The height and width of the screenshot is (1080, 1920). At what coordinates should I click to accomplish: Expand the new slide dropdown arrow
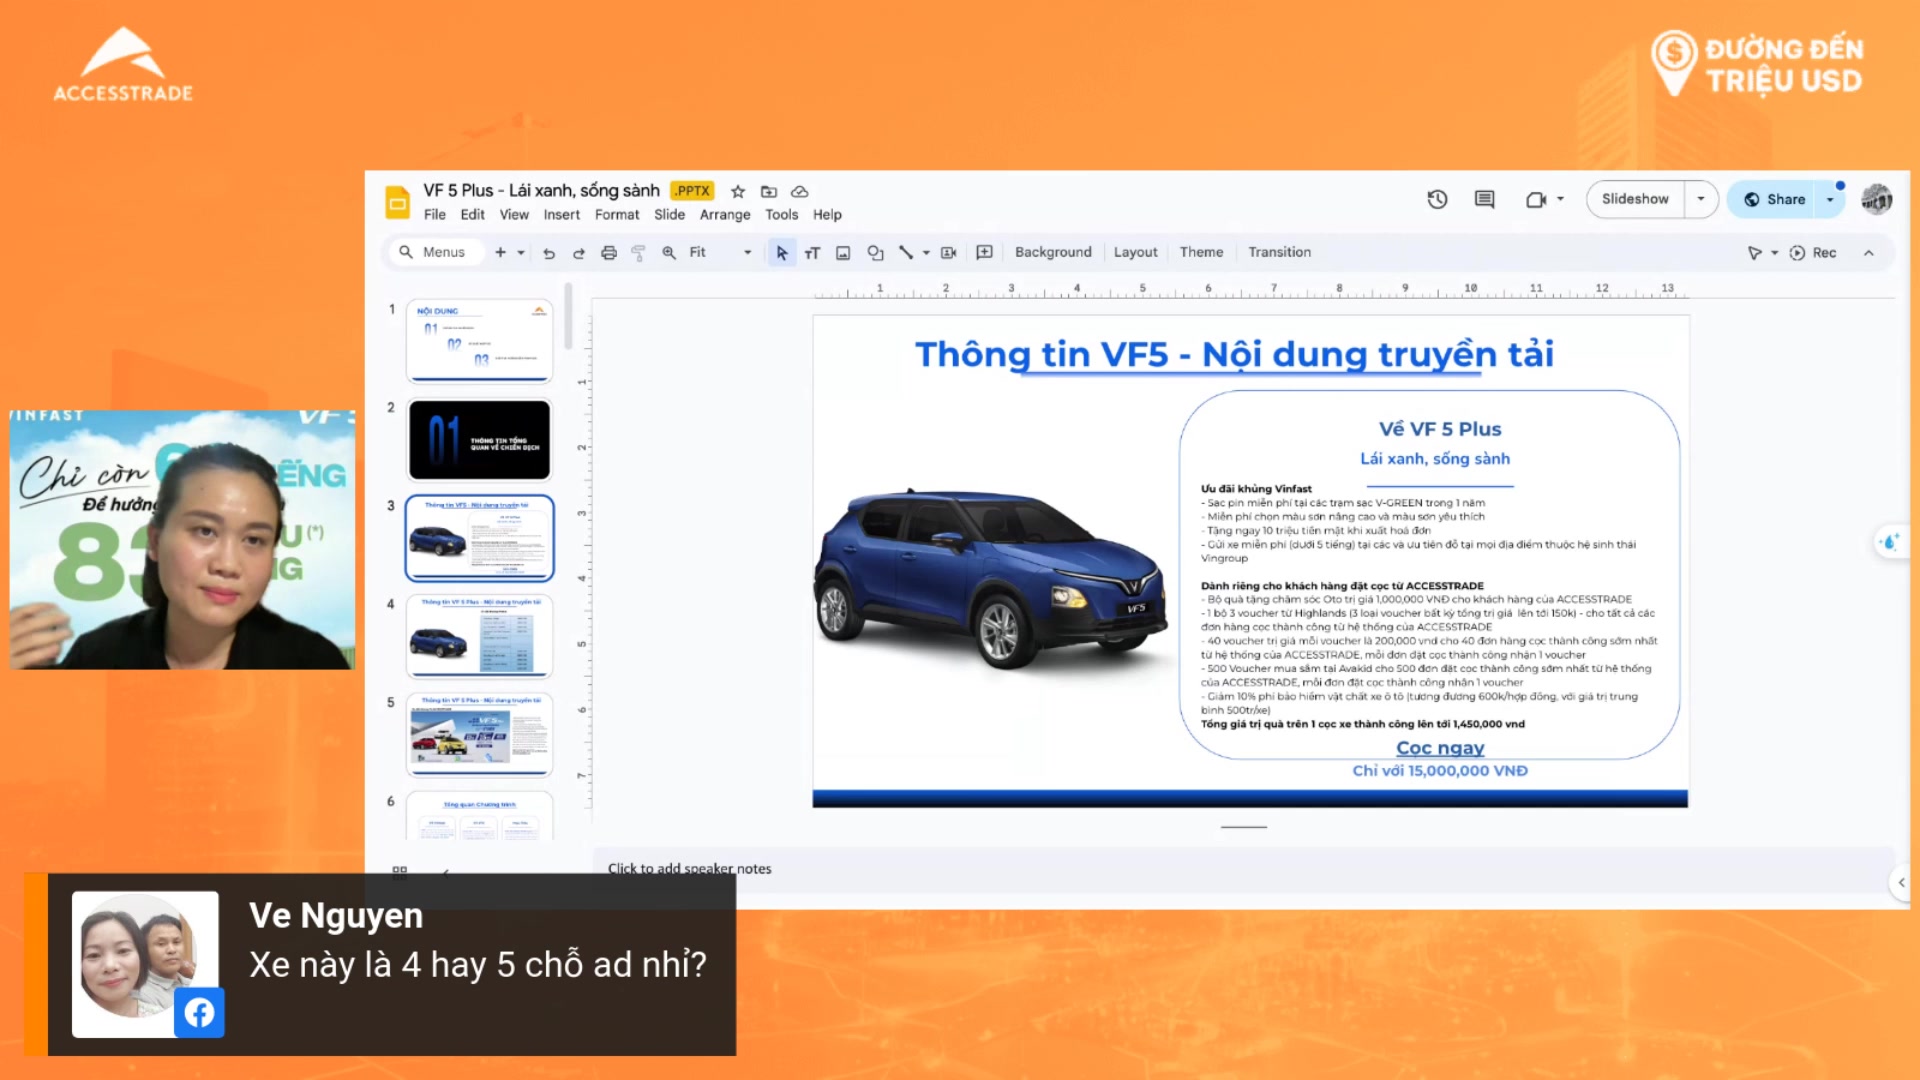click(x=521, y=253)
